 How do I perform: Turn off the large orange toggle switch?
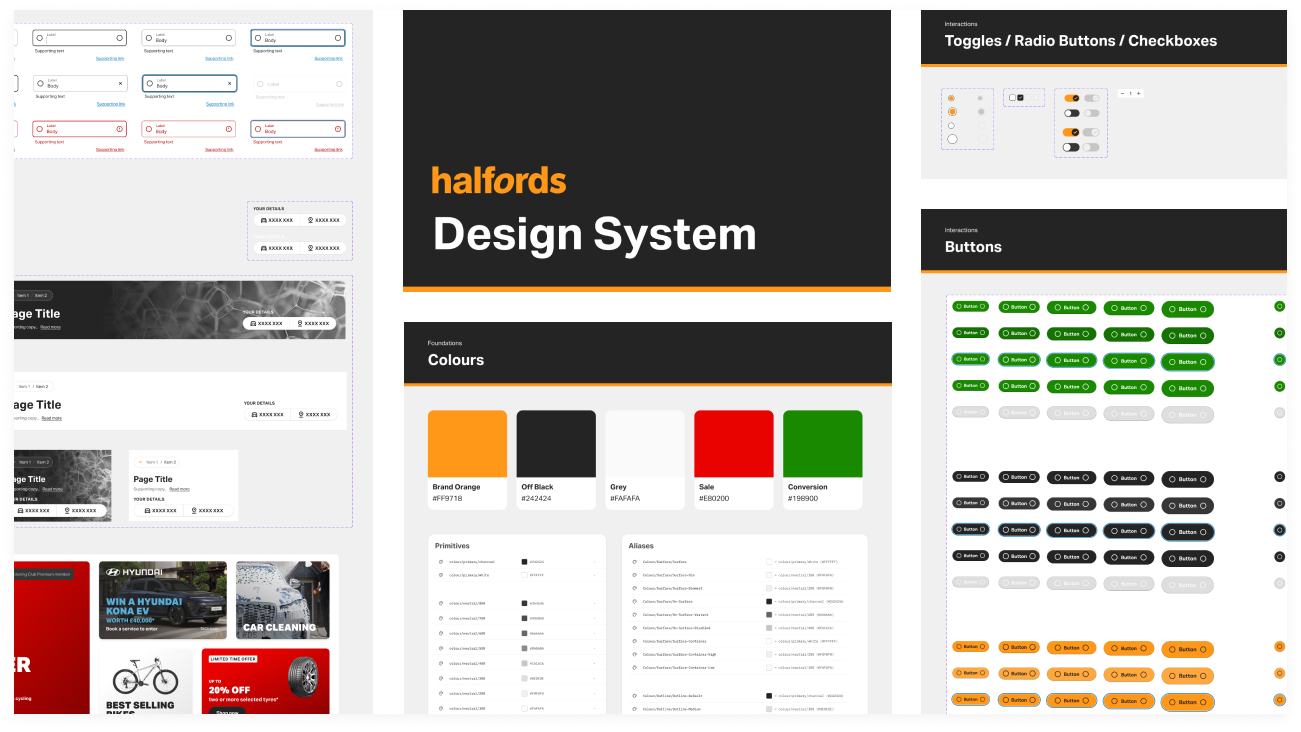point(1071,132)
